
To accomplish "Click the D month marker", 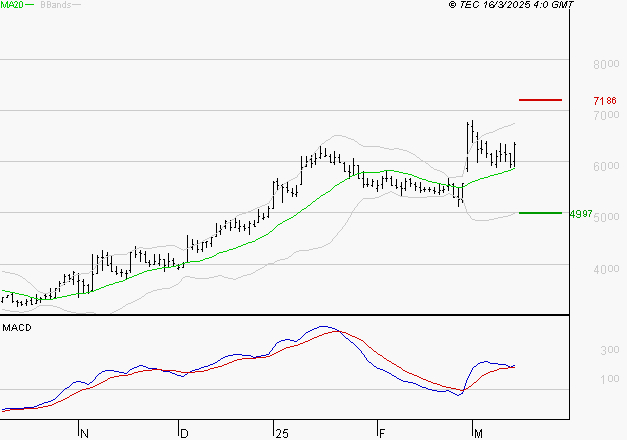I will [184, 434].
